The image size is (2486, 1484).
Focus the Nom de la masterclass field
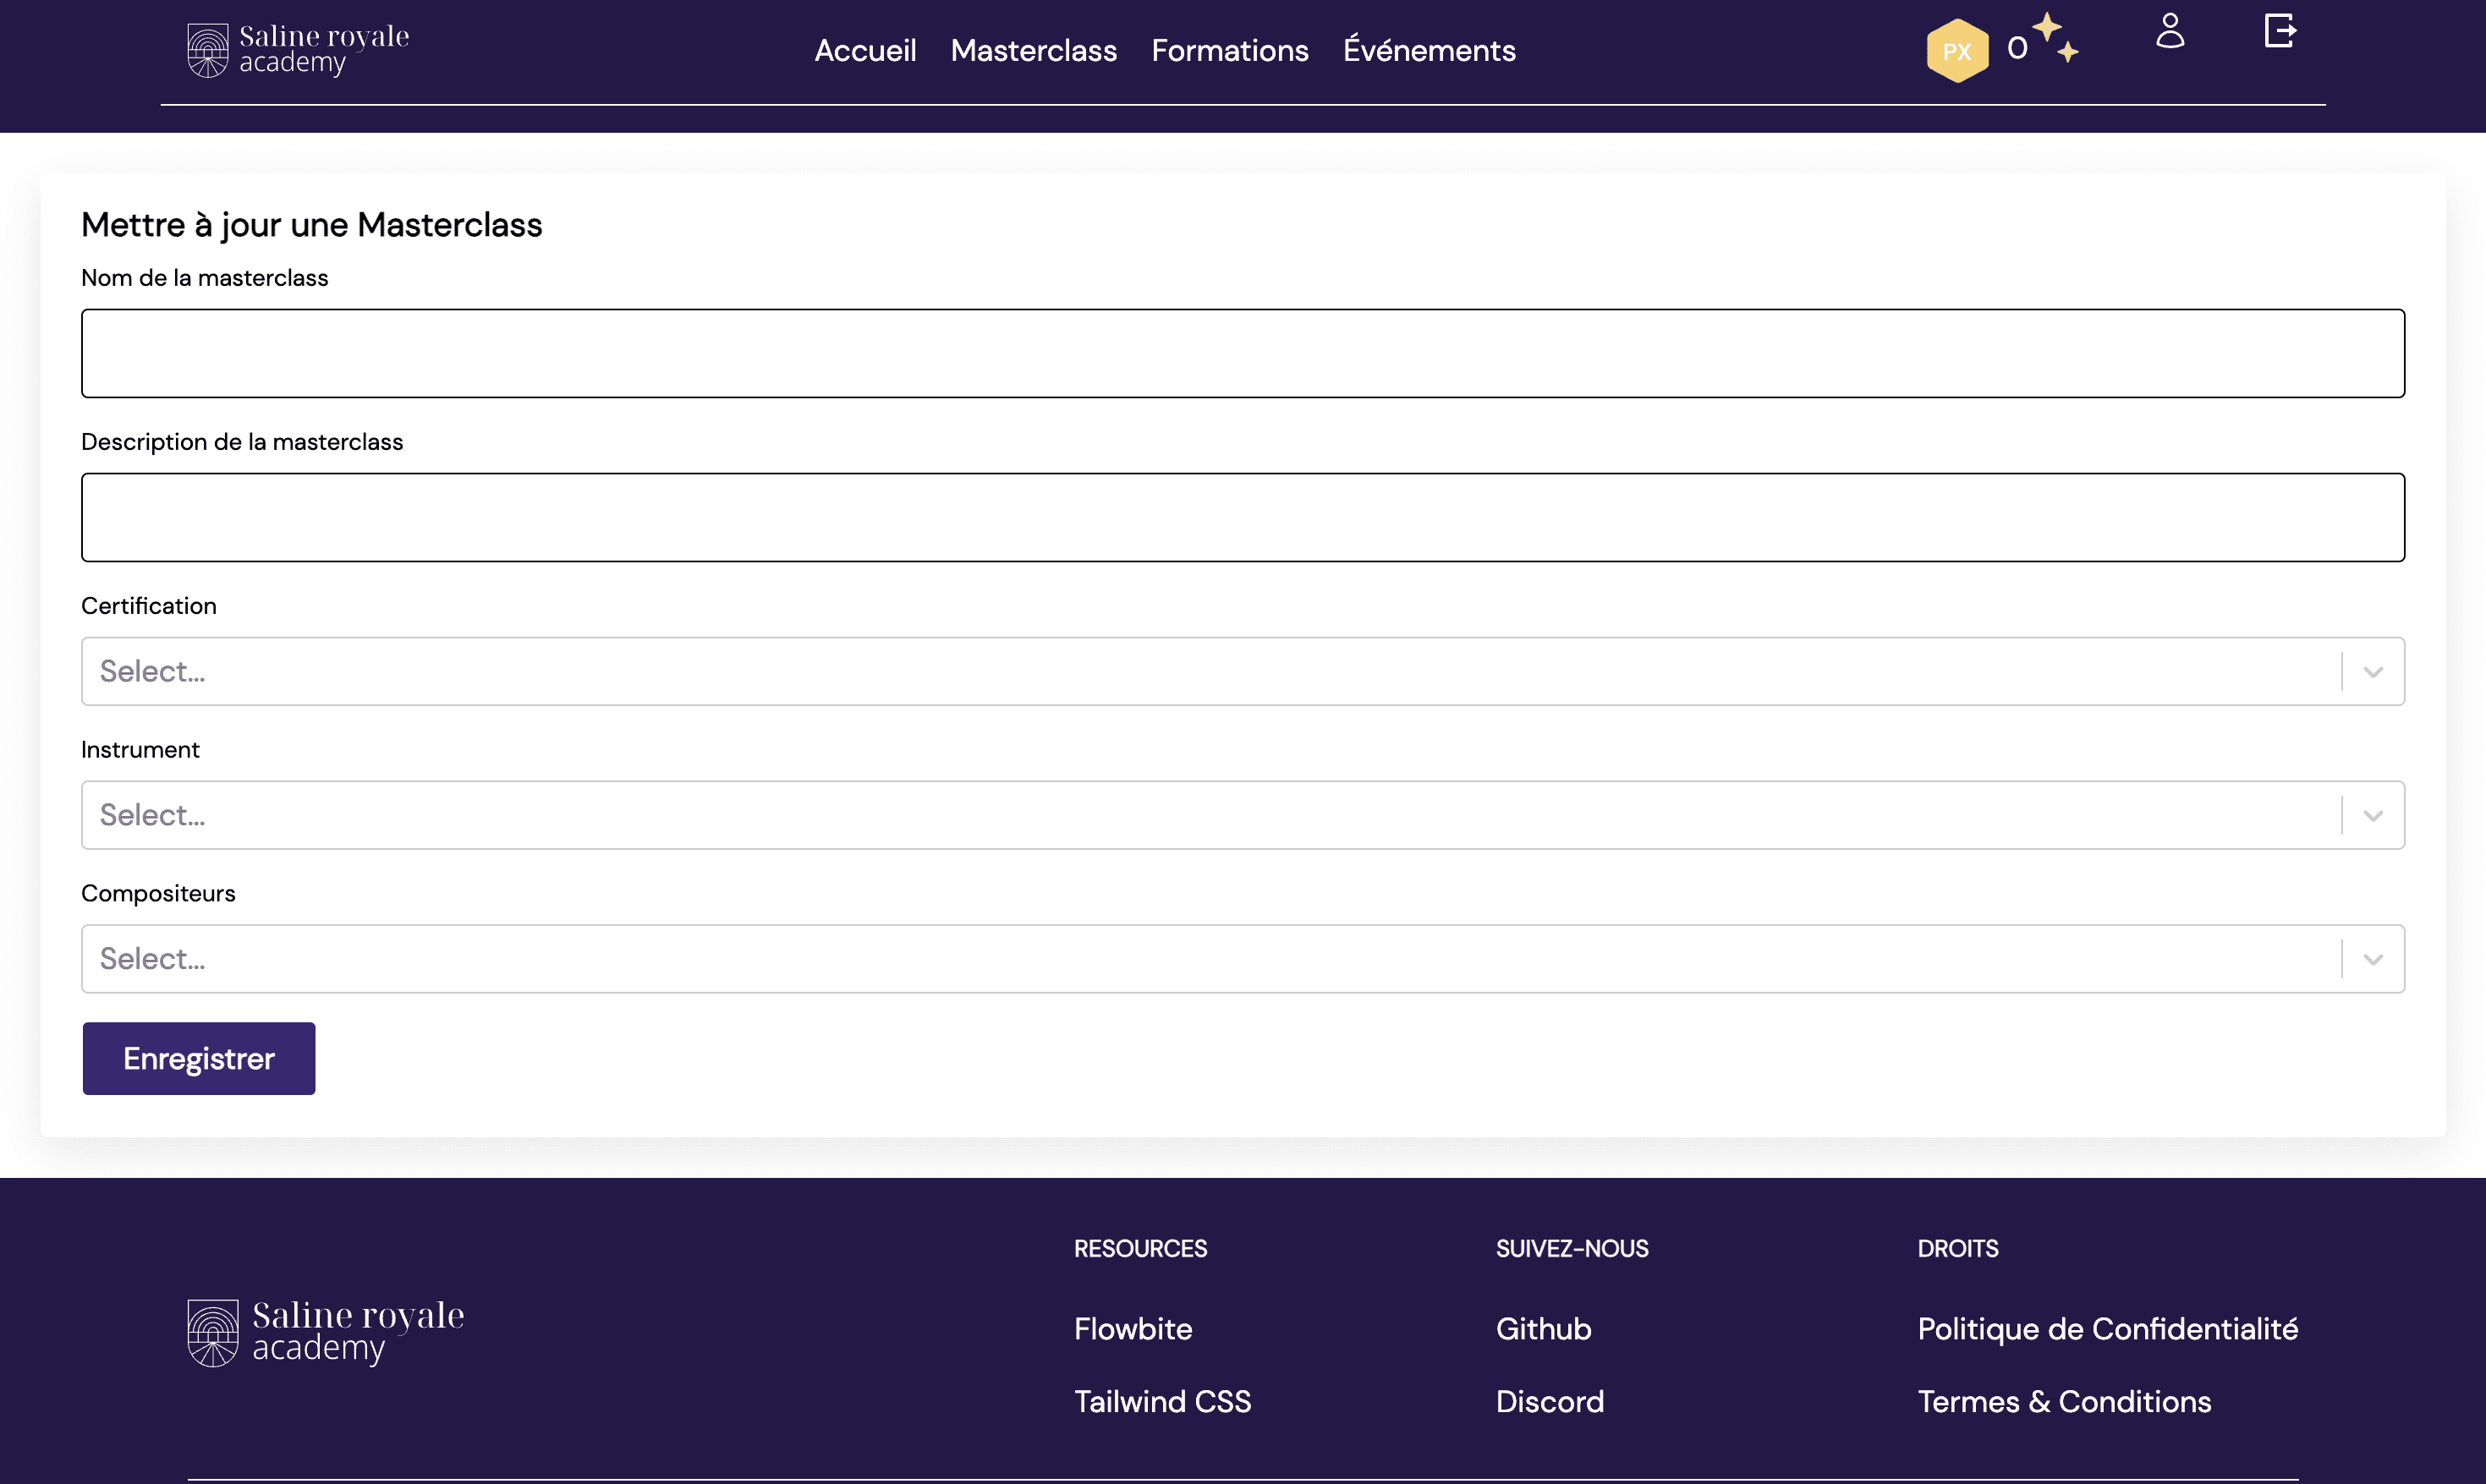tap(1243, 353)
